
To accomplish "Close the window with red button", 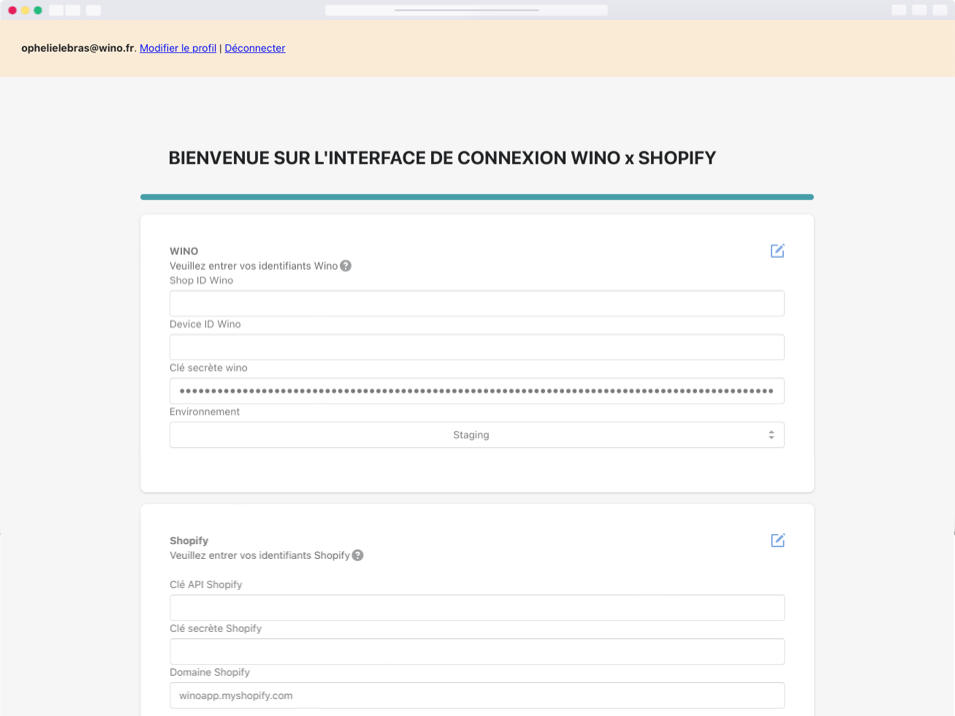I will (13, 10).
